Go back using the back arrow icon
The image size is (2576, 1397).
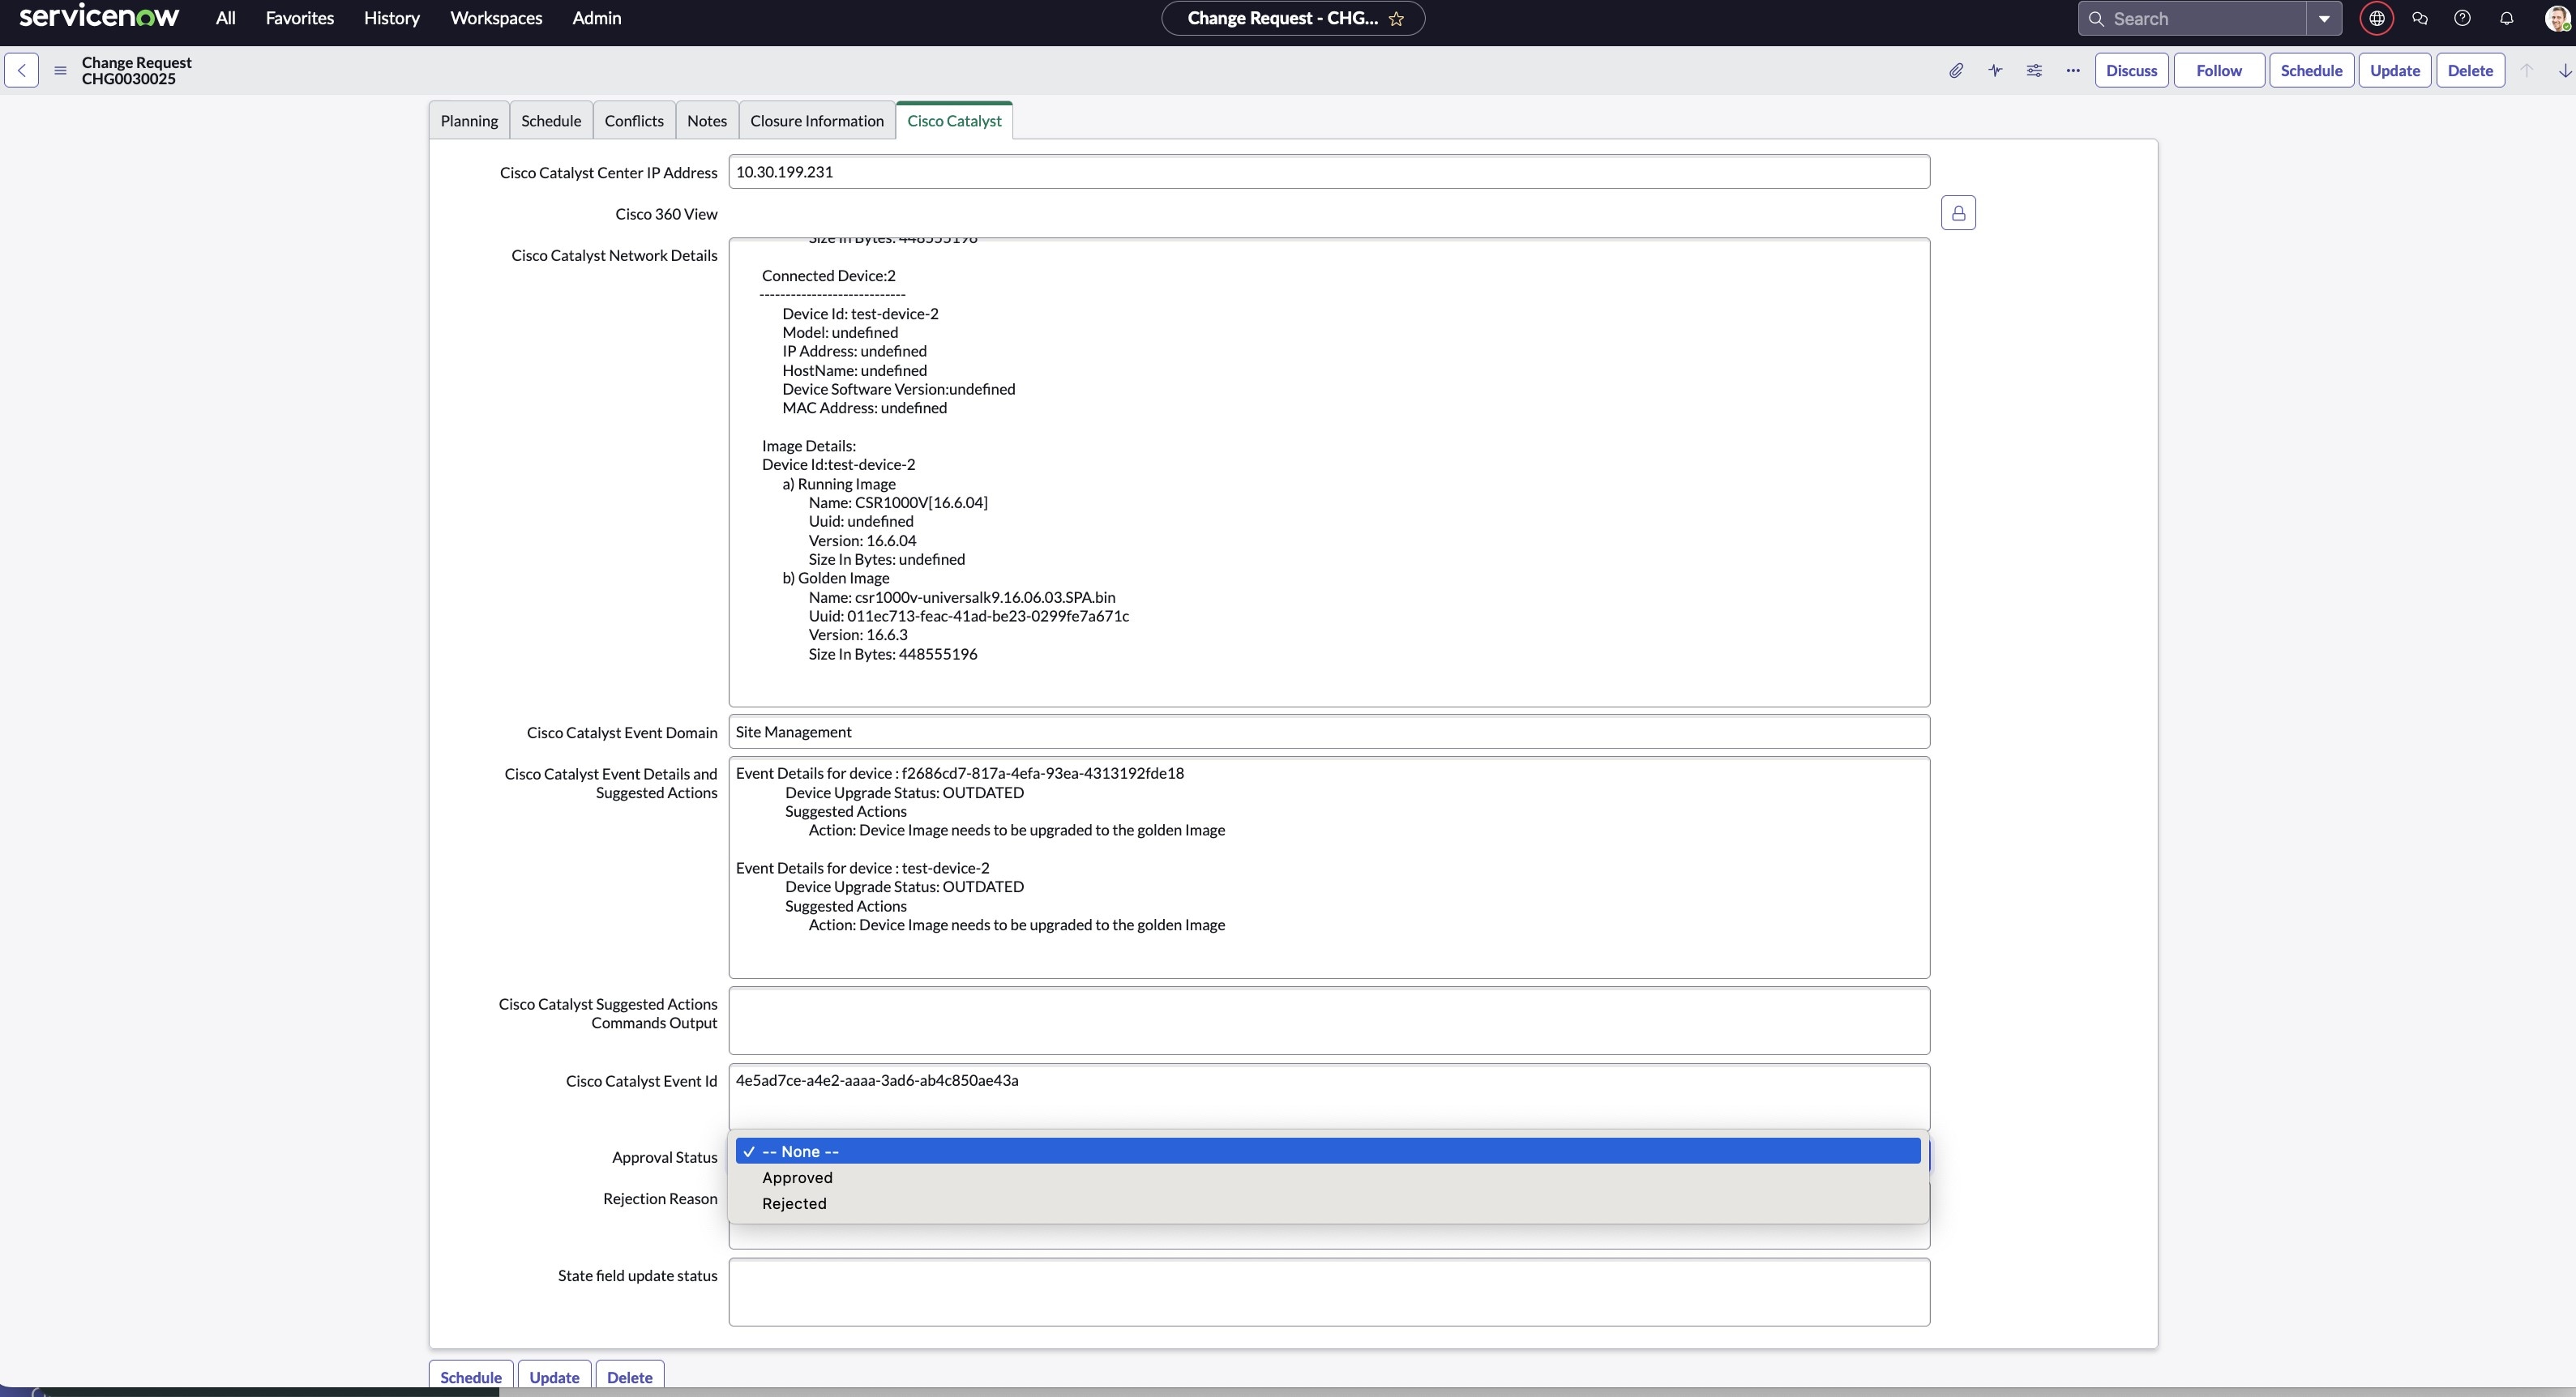[x=21, y=70]
